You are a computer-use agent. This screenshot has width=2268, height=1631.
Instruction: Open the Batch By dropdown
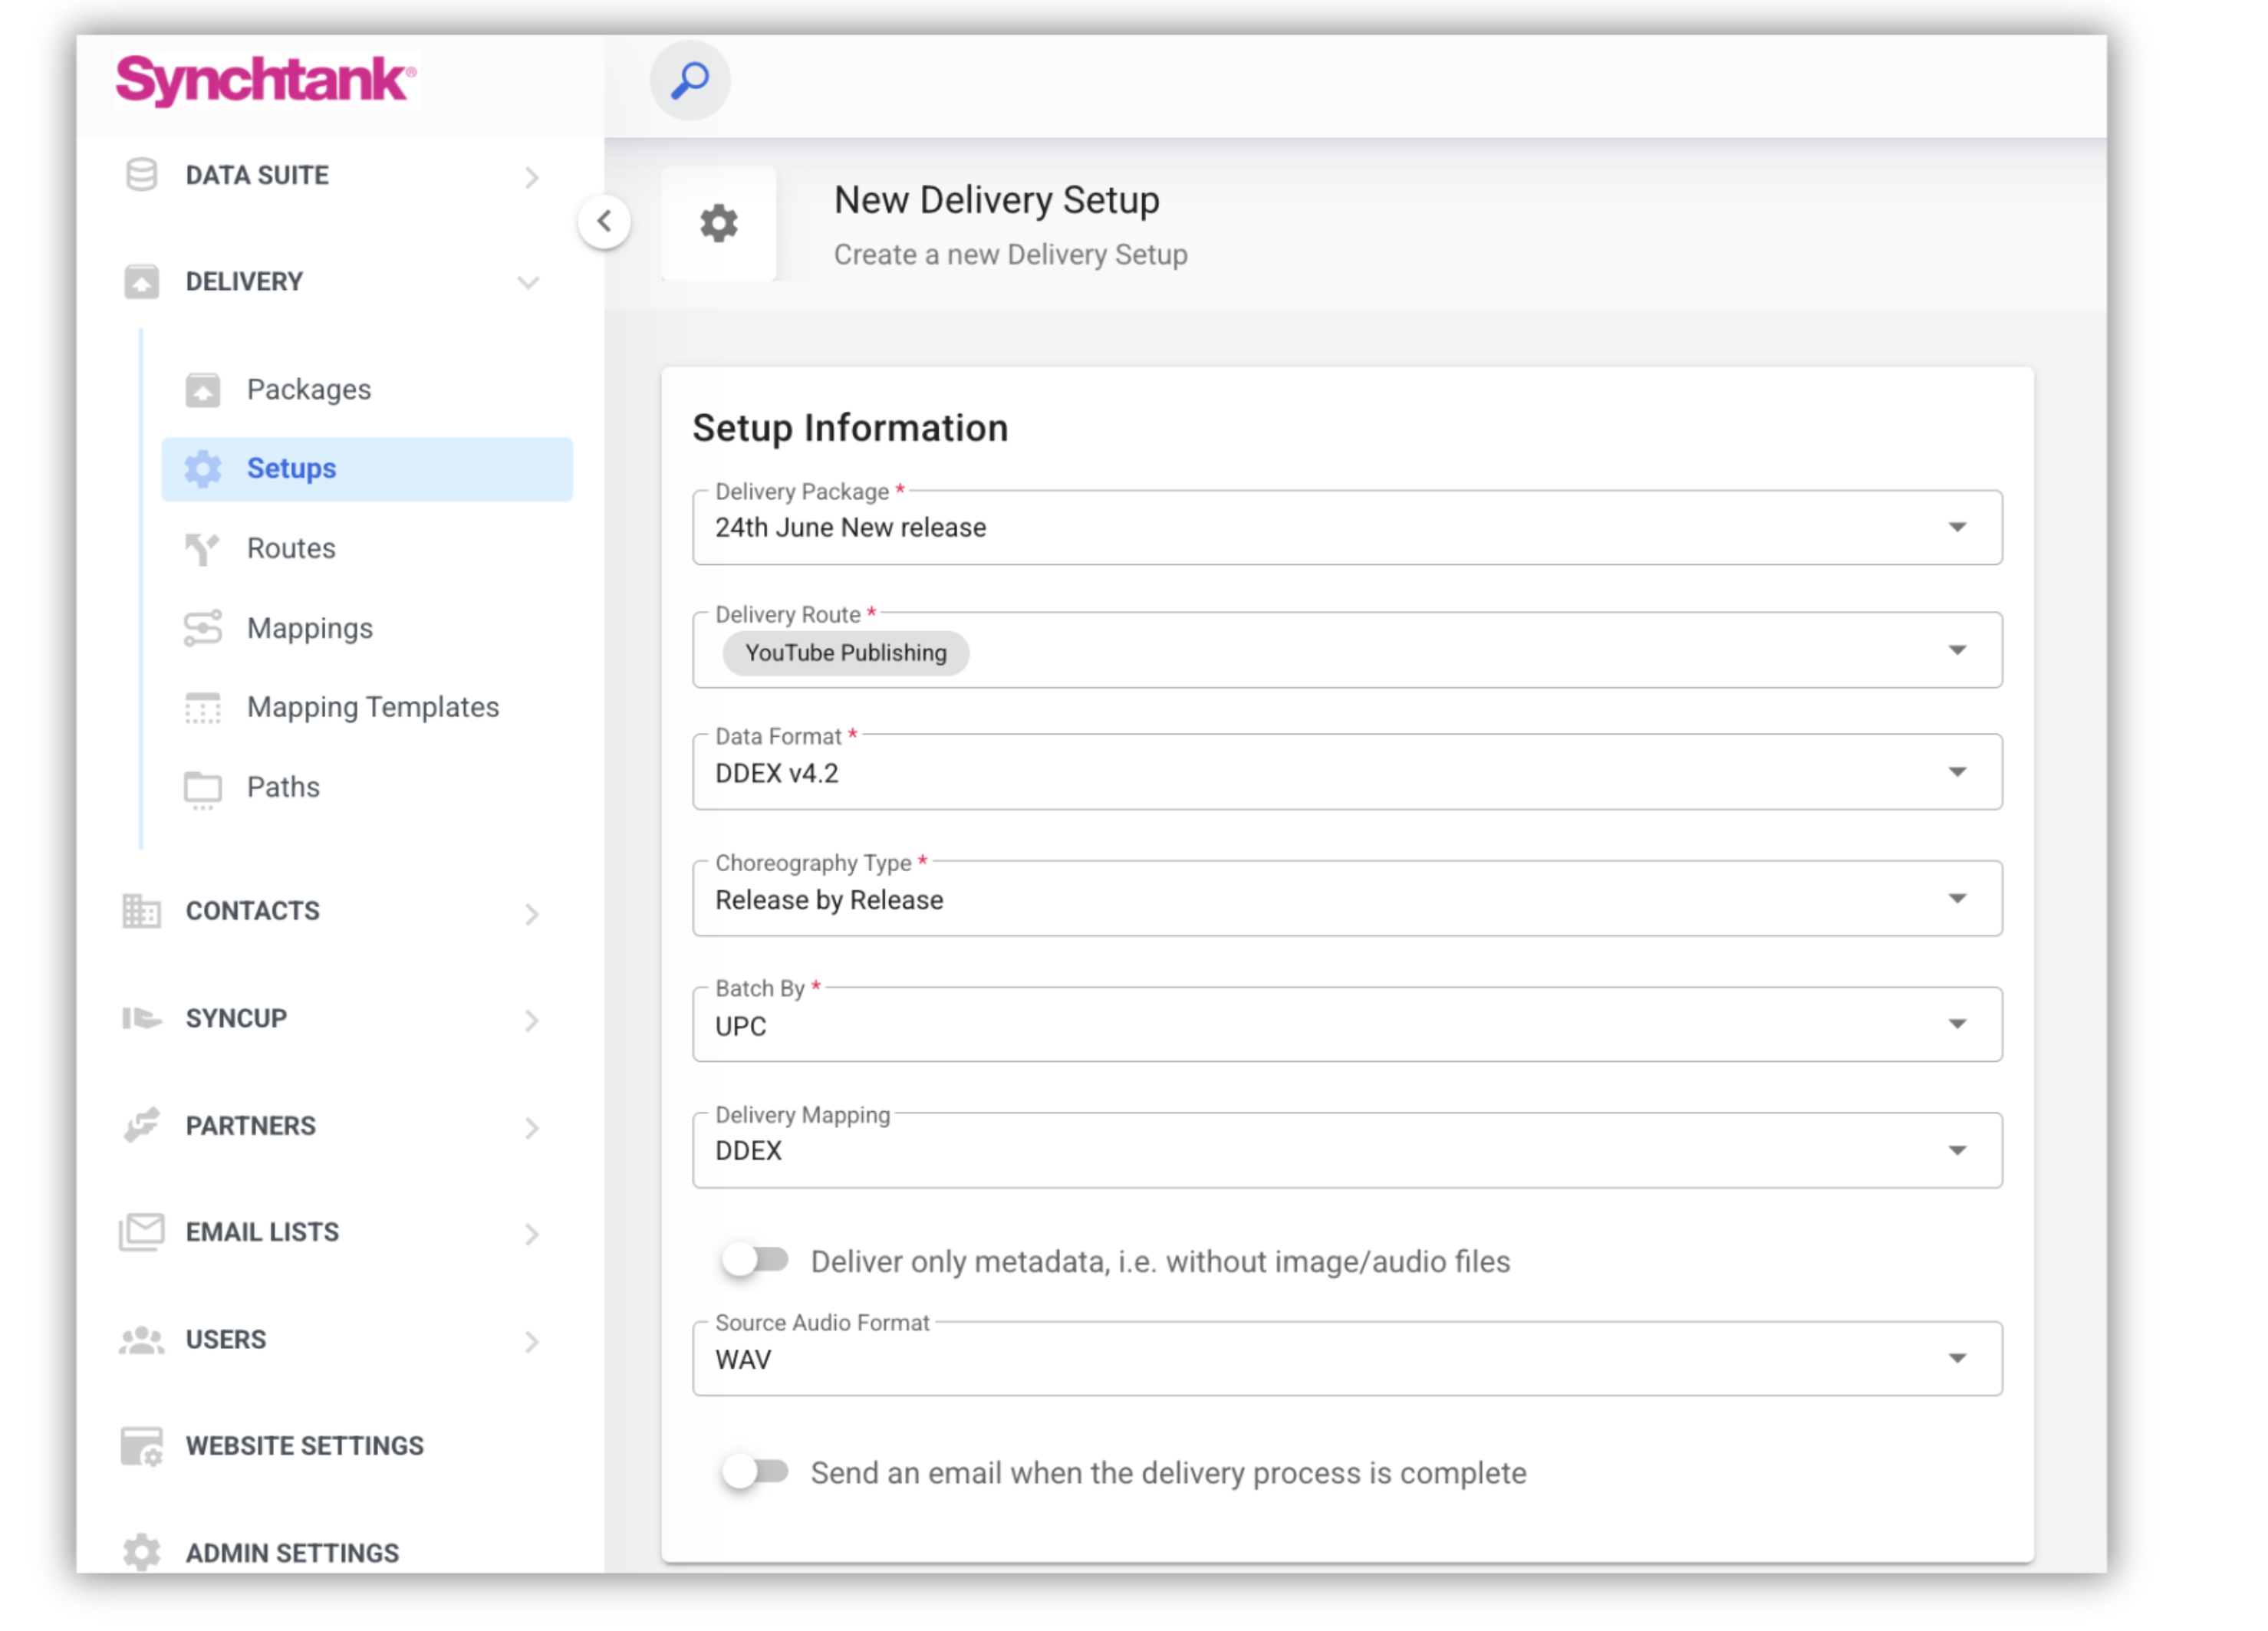pyautogui.click(x=1347, y=1025)
